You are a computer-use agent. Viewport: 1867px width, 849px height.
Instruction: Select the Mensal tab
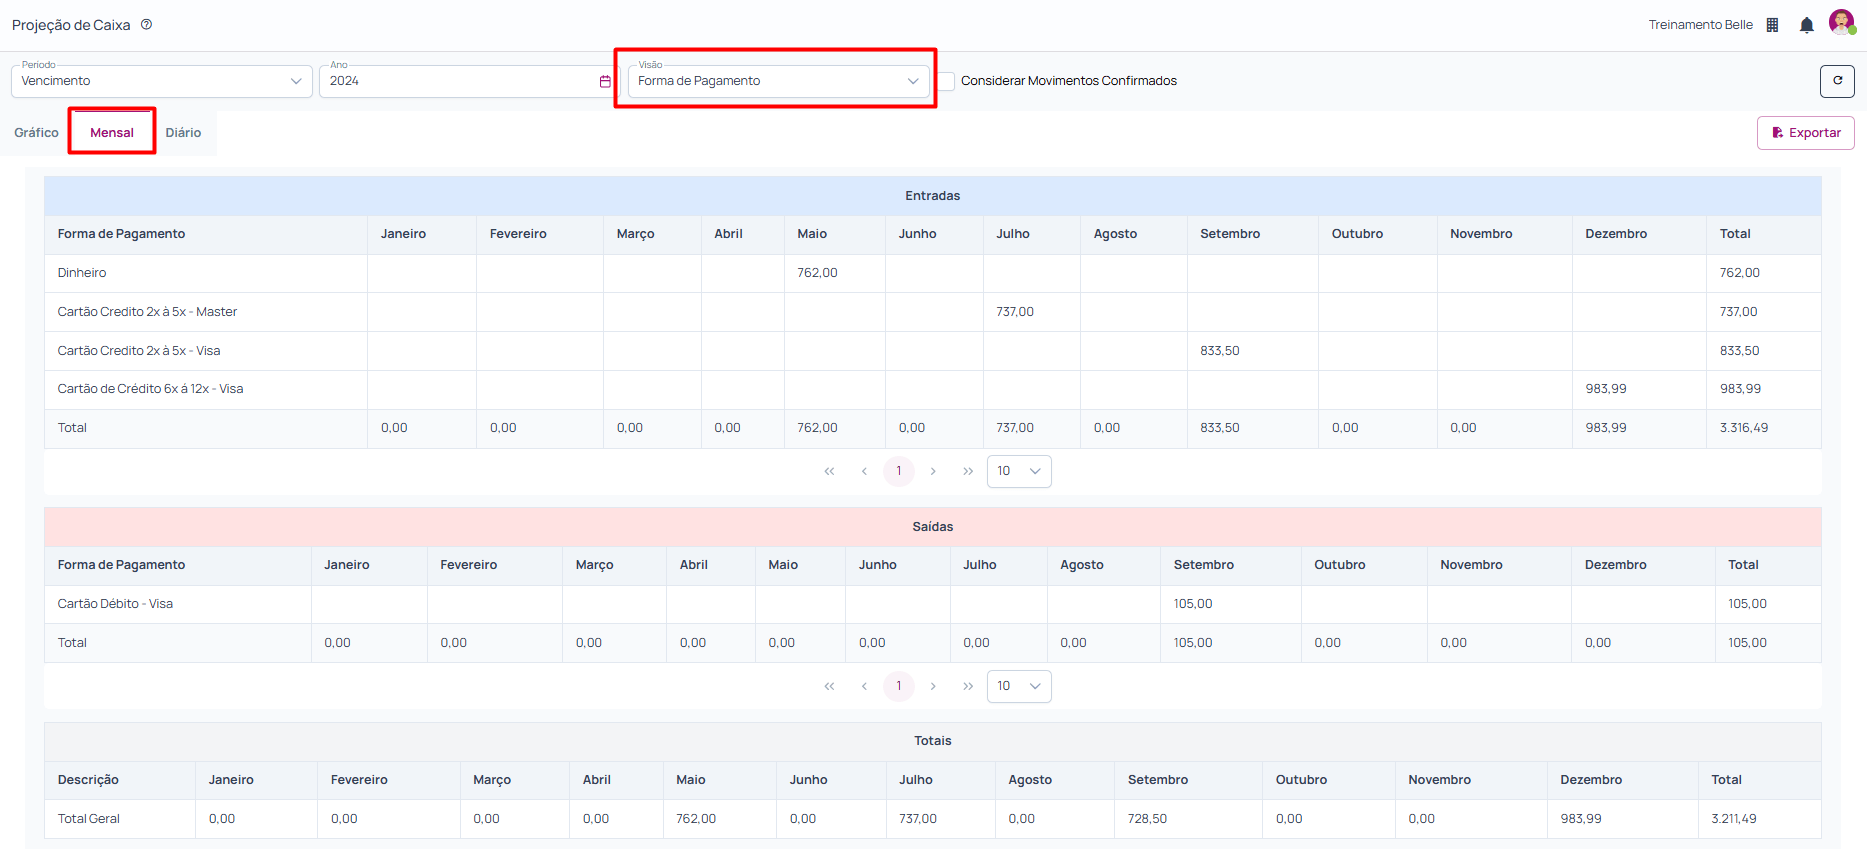coord(112,132)
